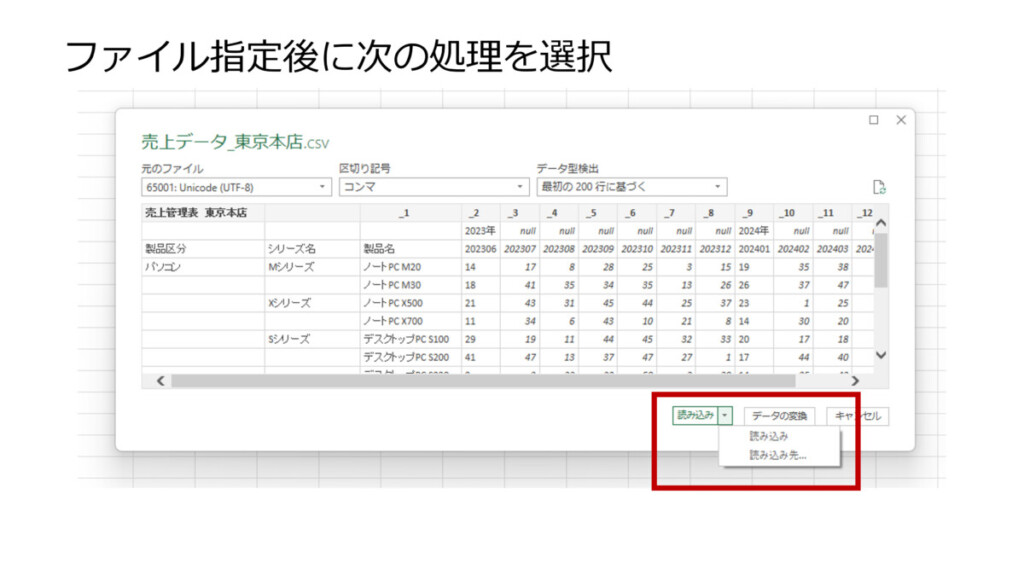Click the arrow next to the 読み込み button

727,416
